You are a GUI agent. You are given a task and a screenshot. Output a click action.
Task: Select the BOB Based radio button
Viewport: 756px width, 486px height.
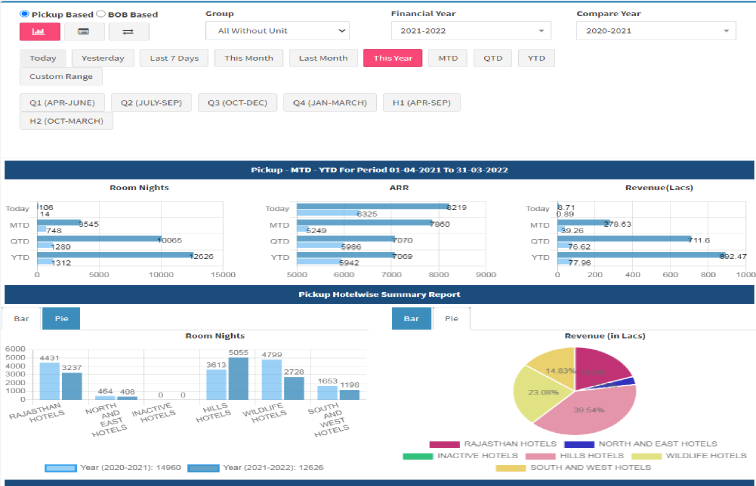point(101,14)
